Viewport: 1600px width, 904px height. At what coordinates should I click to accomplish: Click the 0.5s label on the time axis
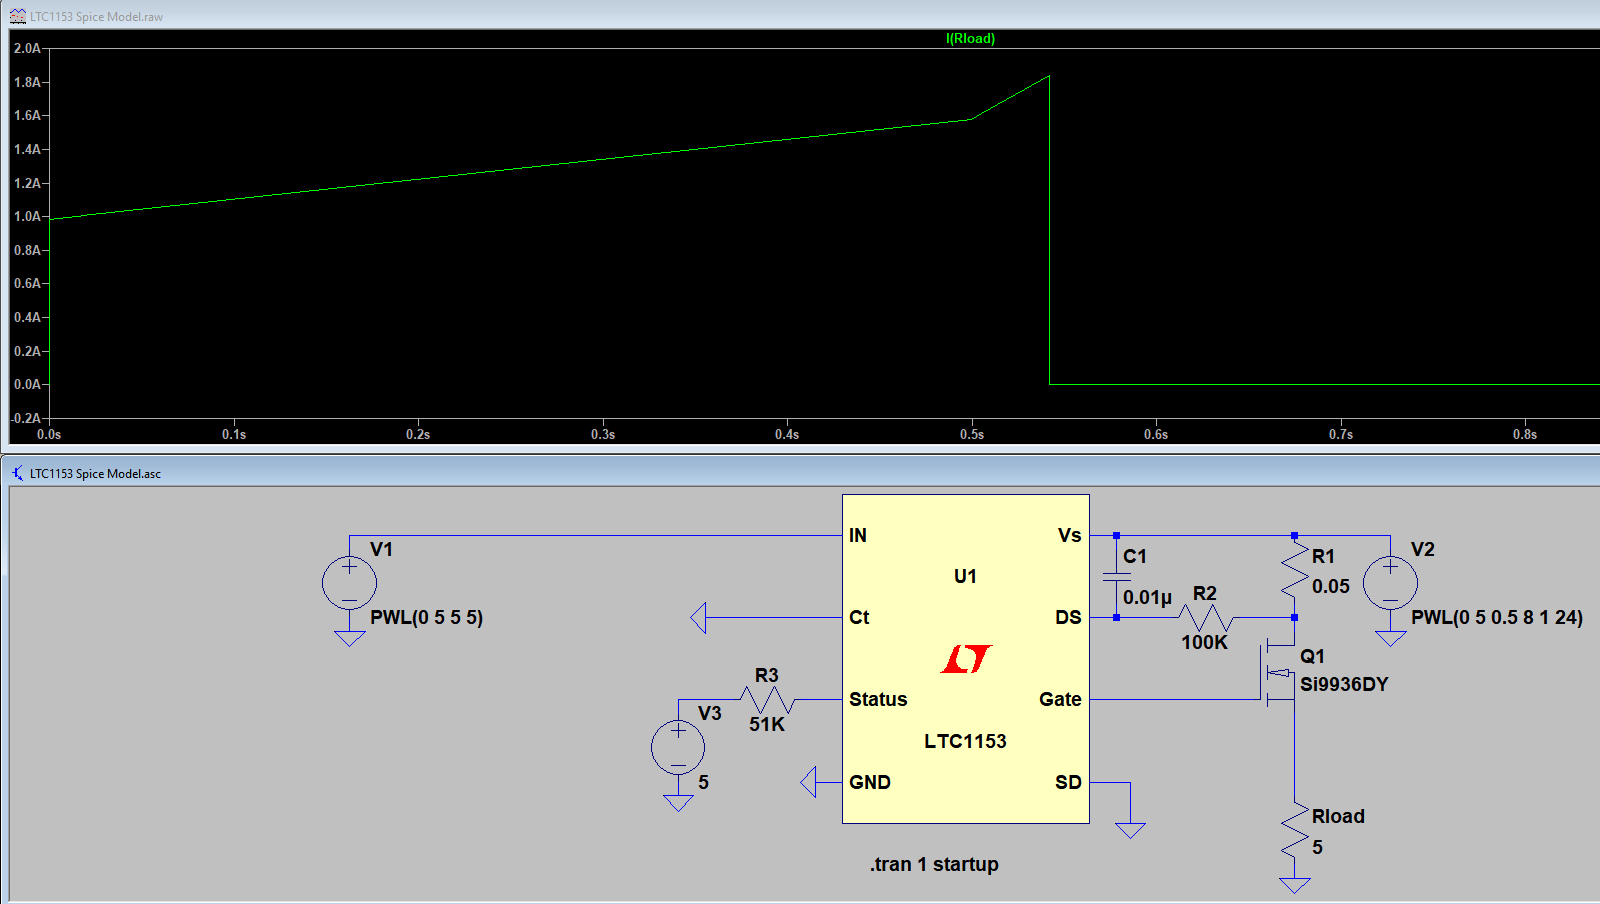pyautogui.click(x=971, y=434)
